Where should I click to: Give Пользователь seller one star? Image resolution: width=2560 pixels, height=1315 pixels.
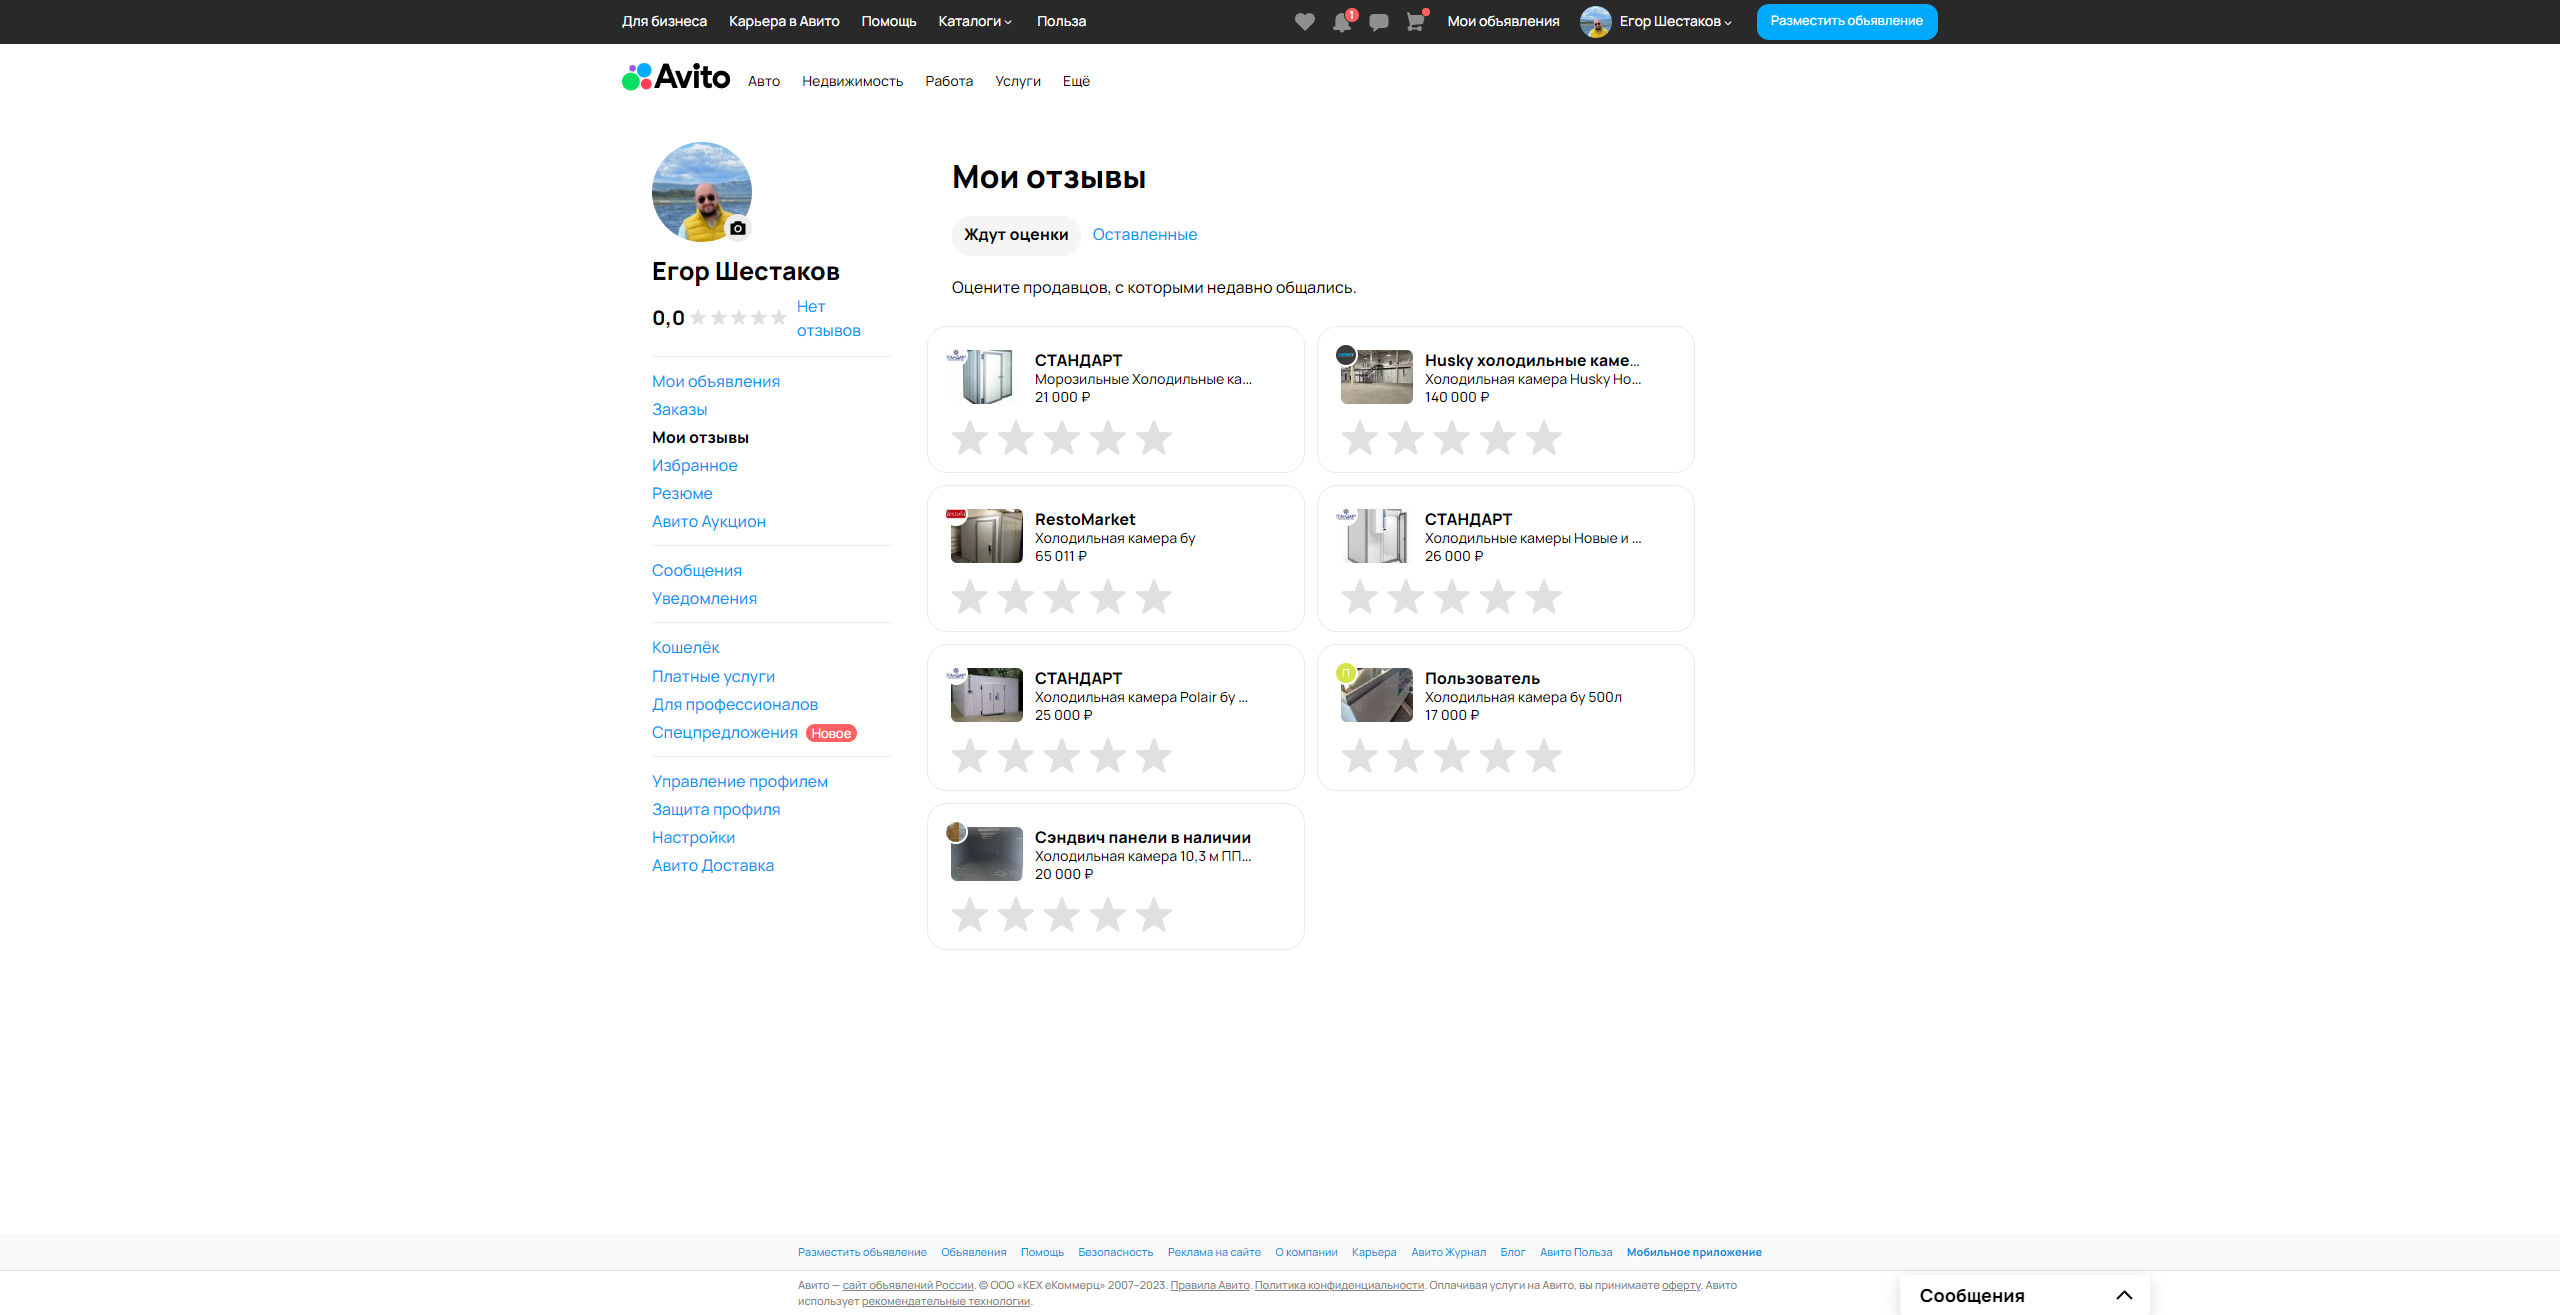coord(1360,756)
